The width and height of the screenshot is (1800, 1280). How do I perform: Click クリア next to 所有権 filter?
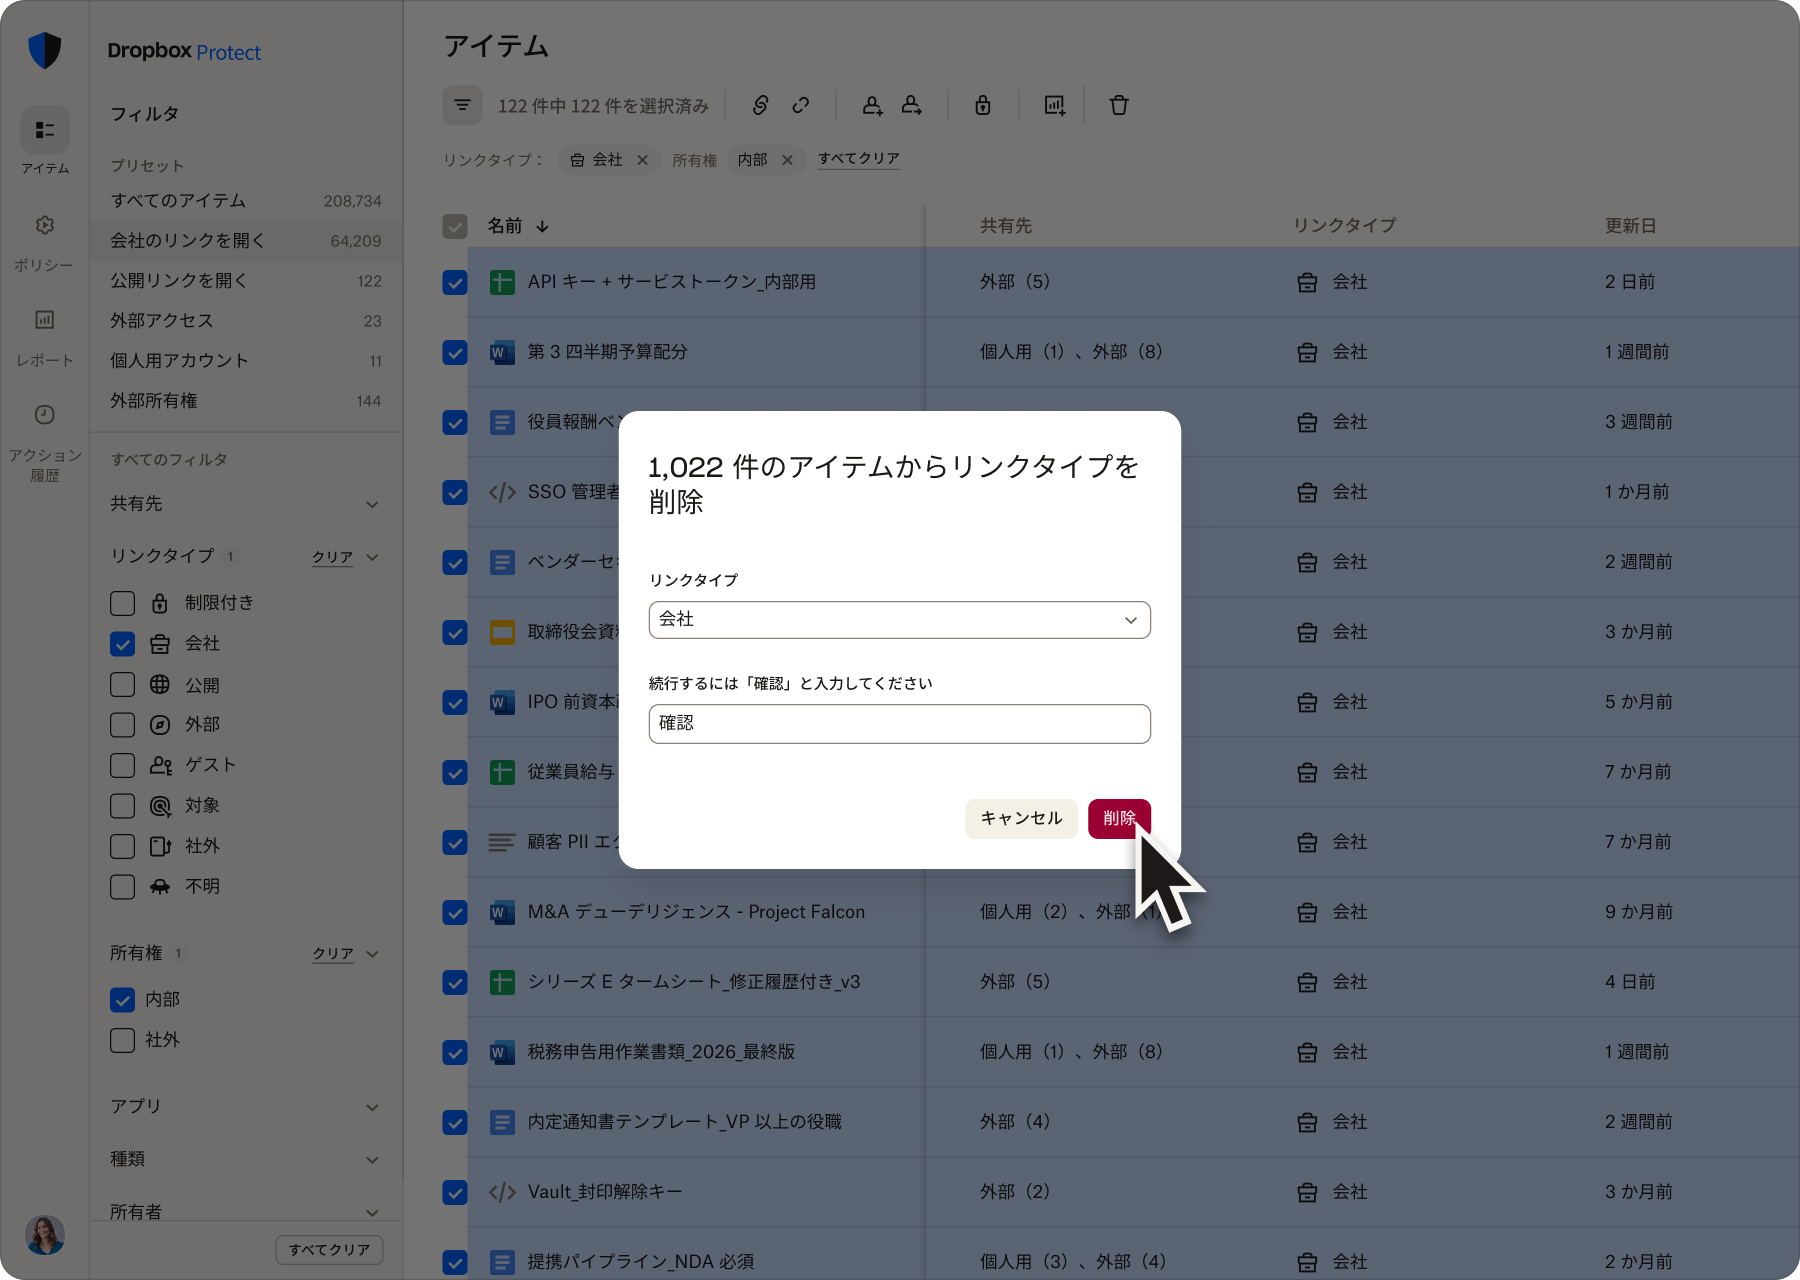[x=332, y=954]
